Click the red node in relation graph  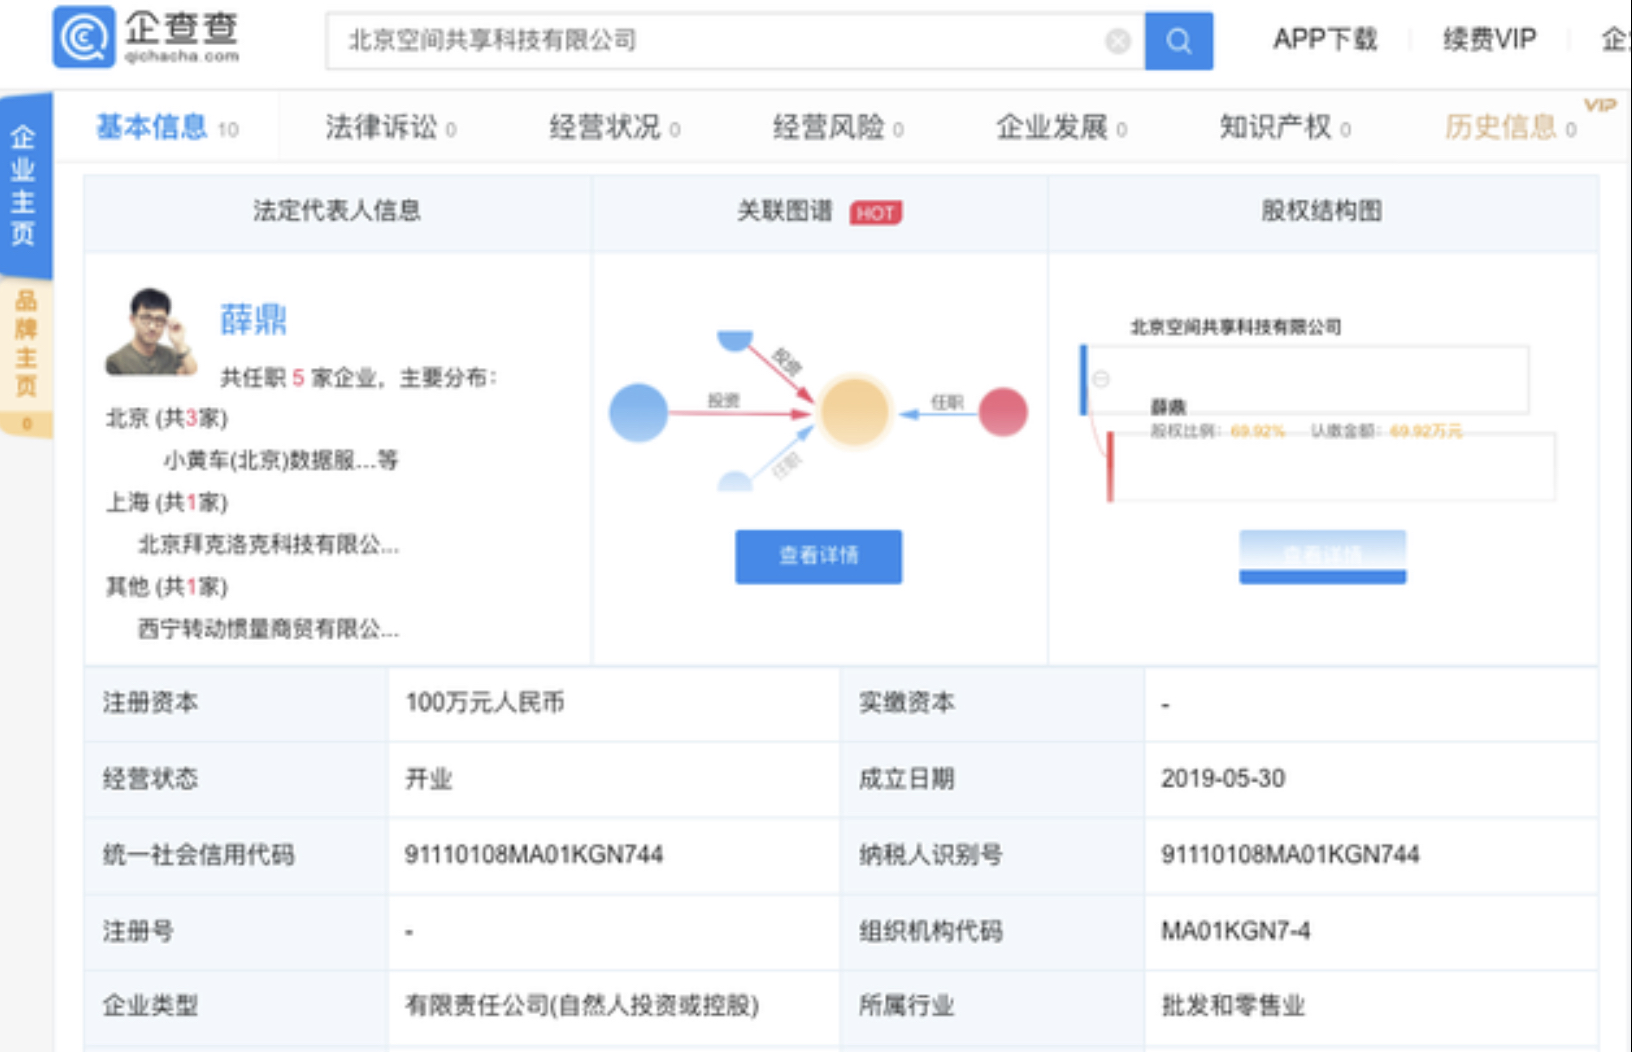(x=1002, y=412)
